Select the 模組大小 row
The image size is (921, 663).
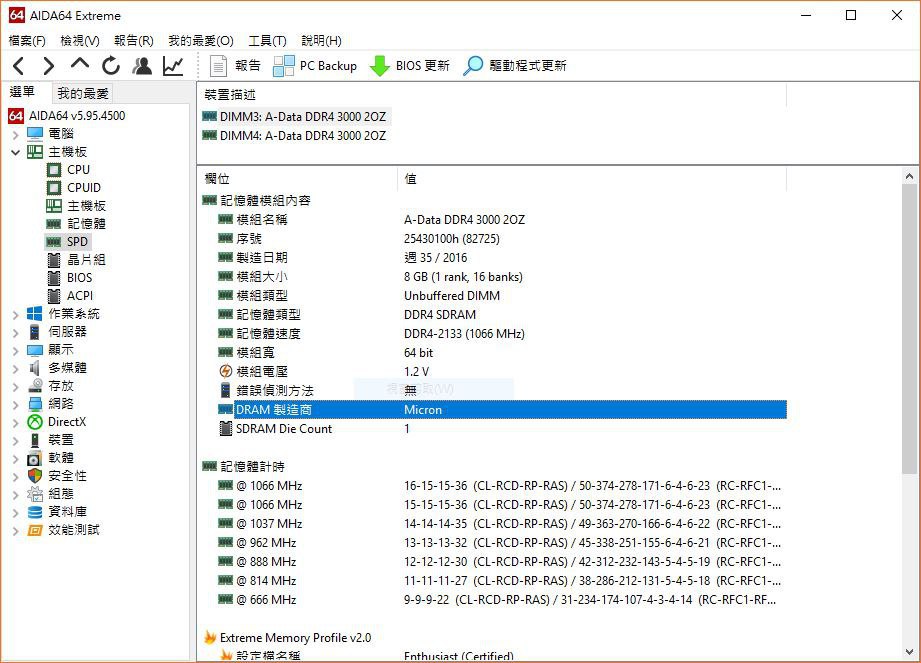(502, 277)
